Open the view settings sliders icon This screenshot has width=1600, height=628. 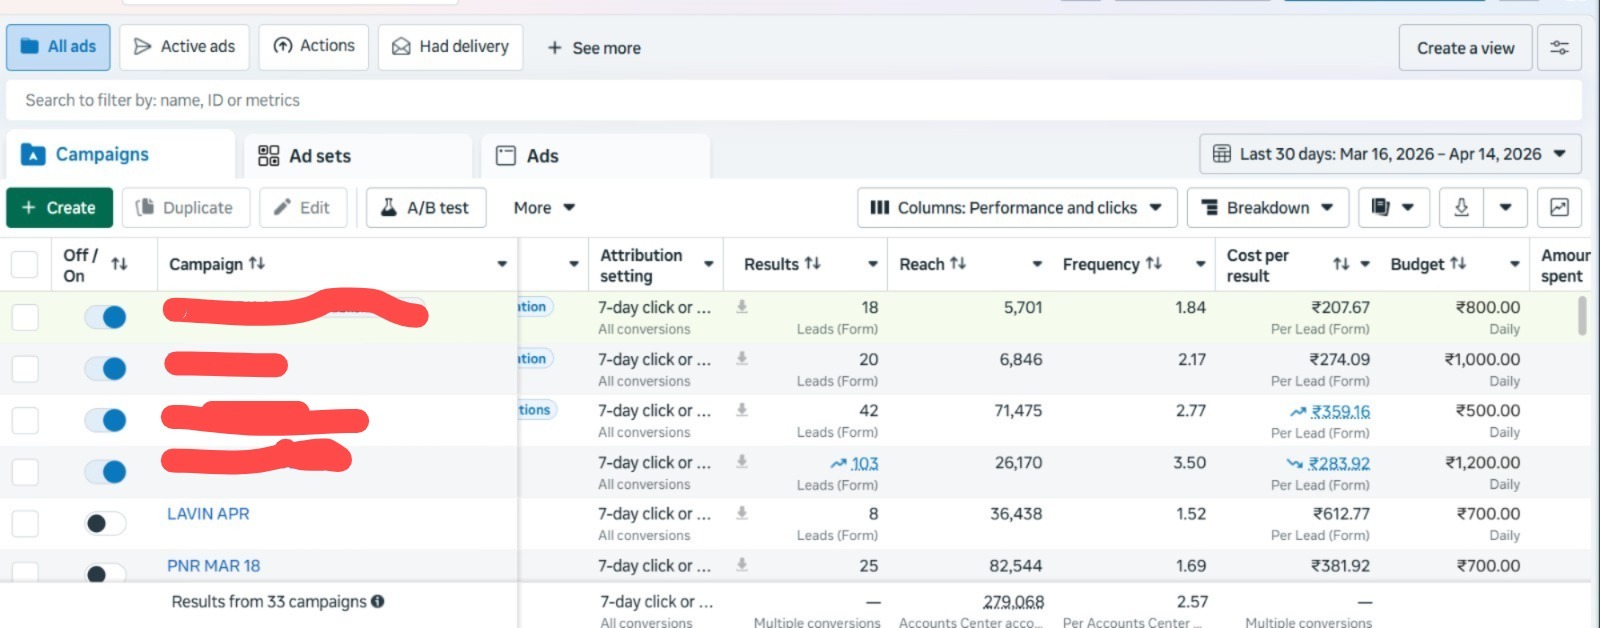click(1559, 47)
